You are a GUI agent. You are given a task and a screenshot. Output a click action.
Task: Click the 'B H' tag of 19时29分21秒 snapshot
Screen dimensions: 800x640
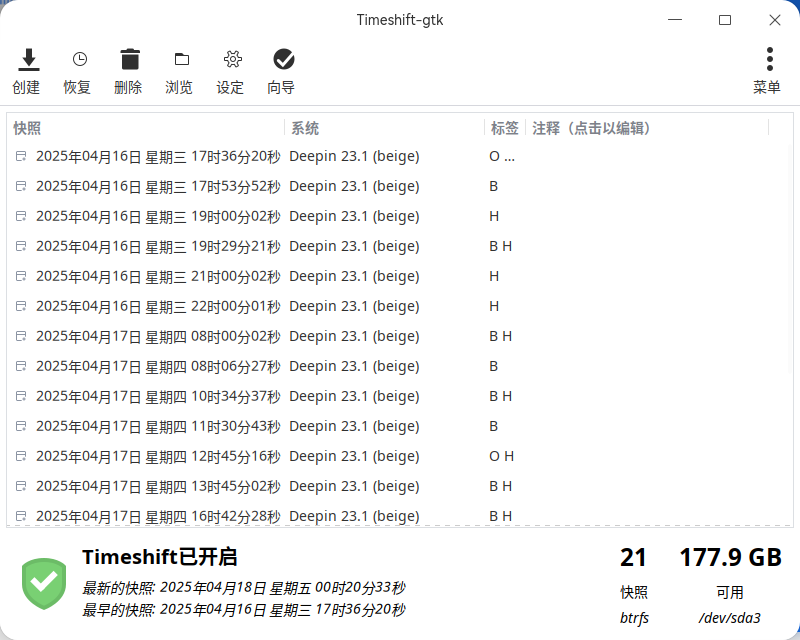501,246
